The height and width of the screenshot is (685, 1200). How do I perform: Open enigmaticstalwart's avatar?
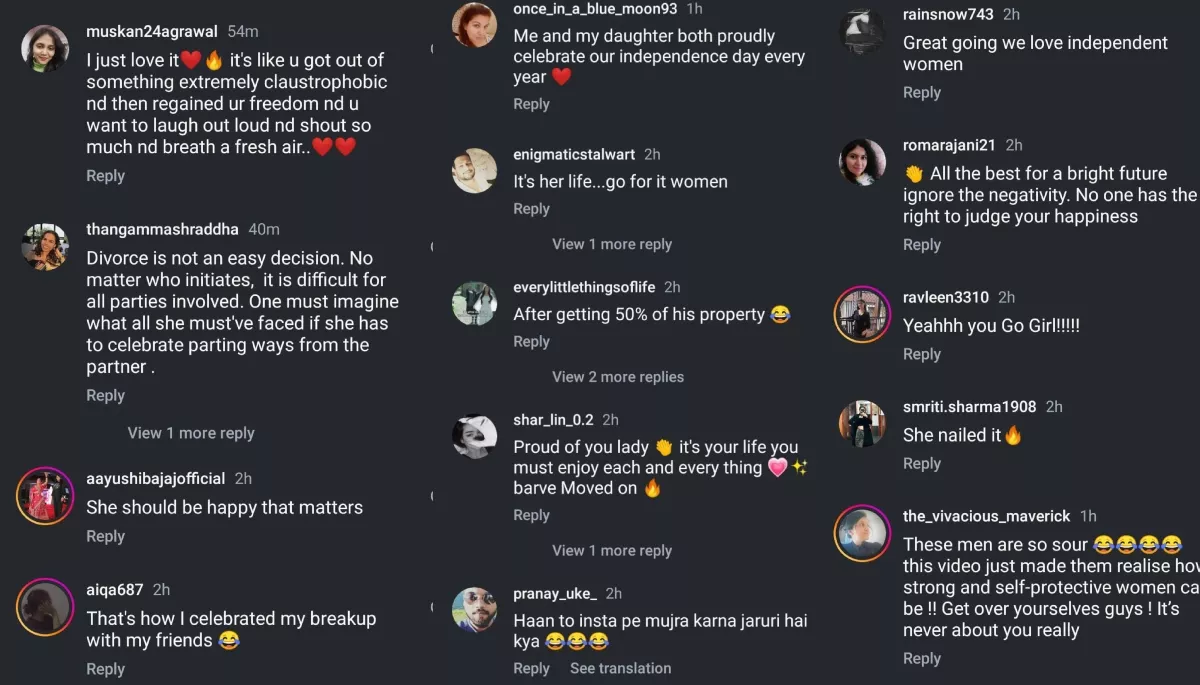[474, 171]
